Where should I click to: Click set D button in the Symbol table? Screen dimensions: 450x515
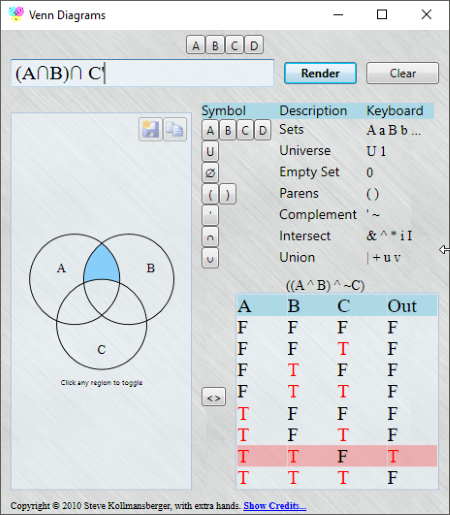click(x=262, y=130)
